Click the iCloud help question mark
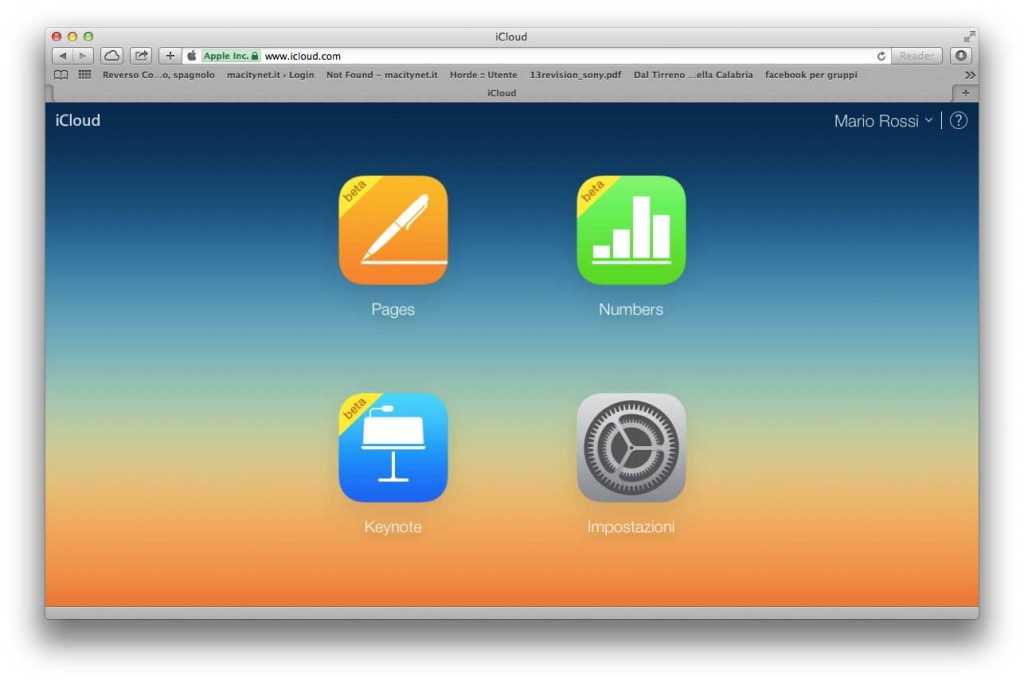Screen dimensions: 1024x682 click(x=958, y=120)
